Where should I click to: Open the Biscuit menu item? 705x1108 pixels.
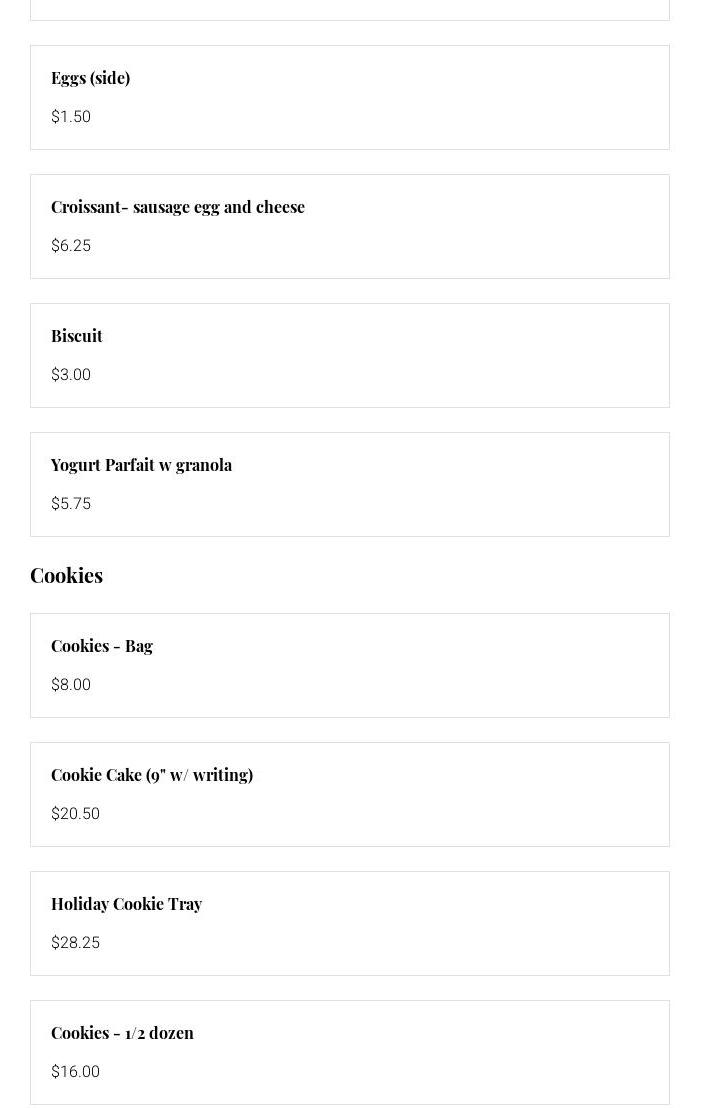coord(77,336)
